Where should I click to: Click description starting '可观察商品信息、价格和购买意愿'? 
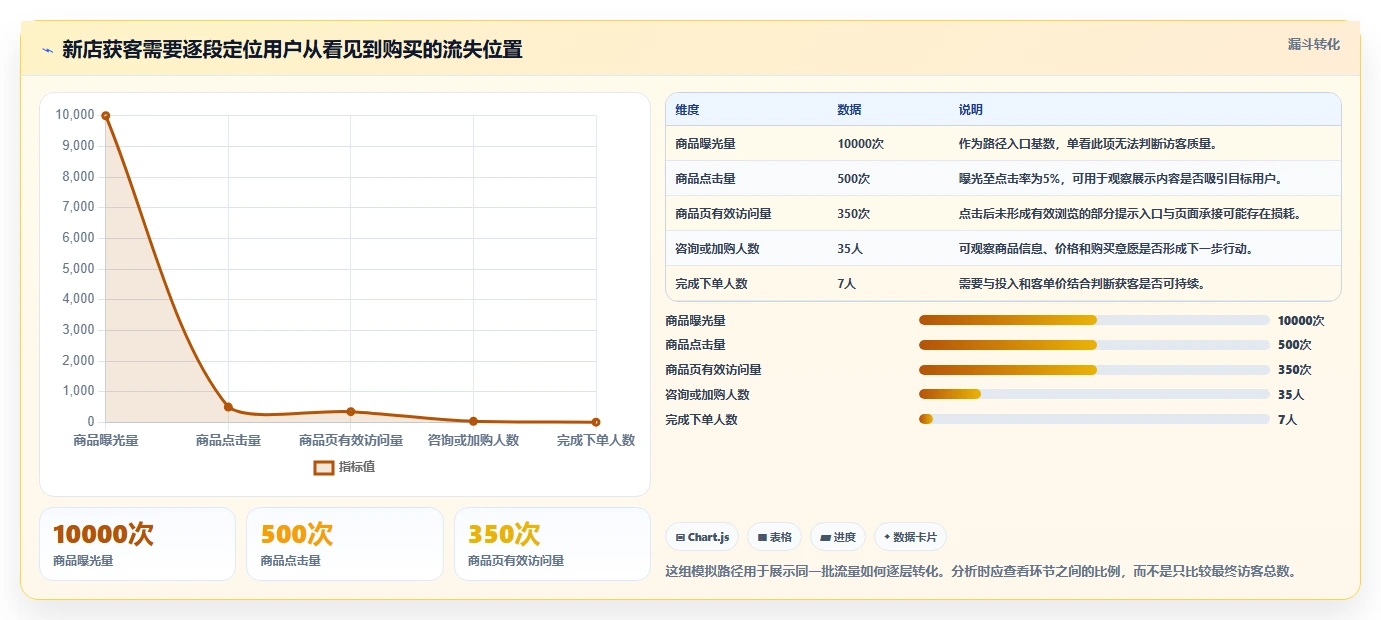click(x=1106, y=249)
